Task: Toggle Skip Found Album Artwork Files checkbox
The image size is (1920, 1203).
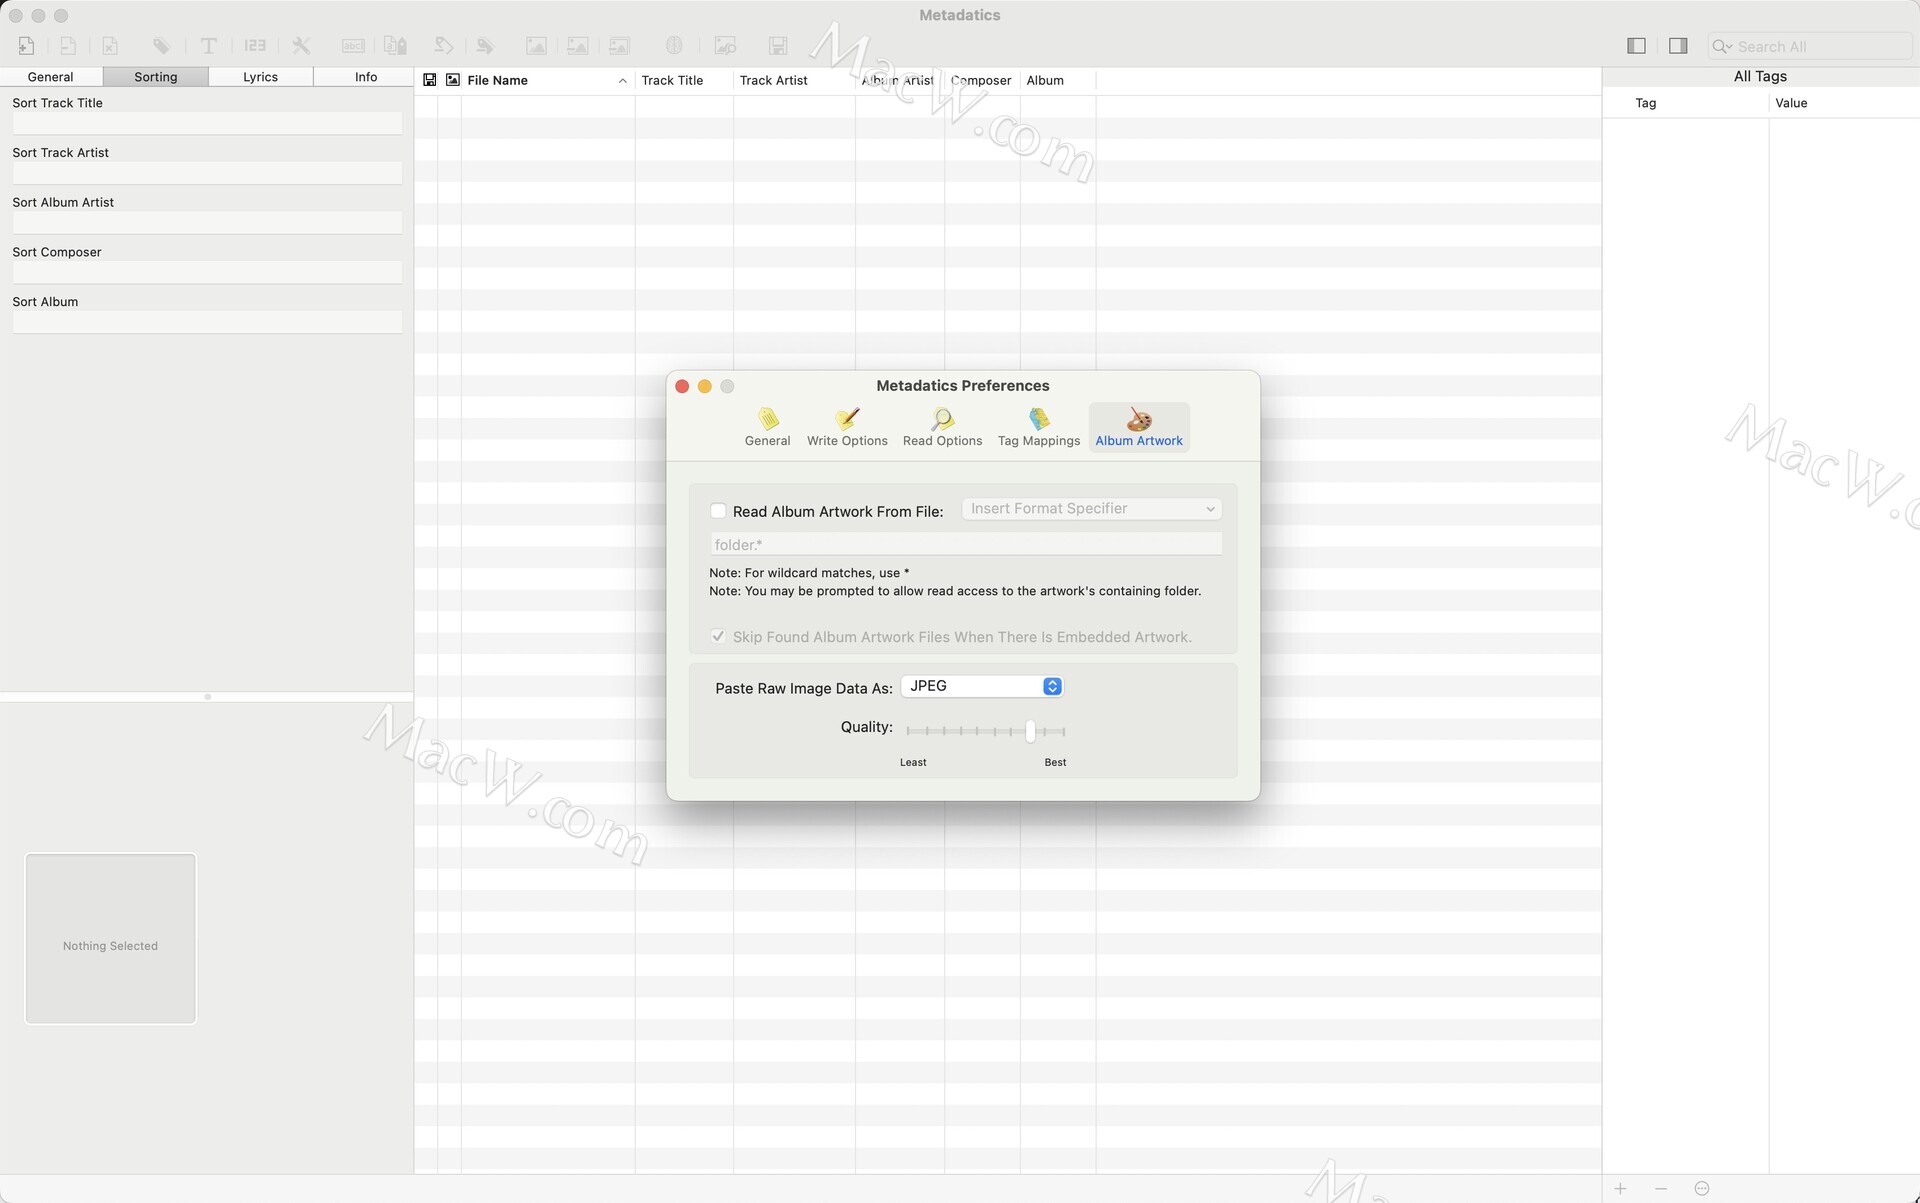Action: (718, 637)
